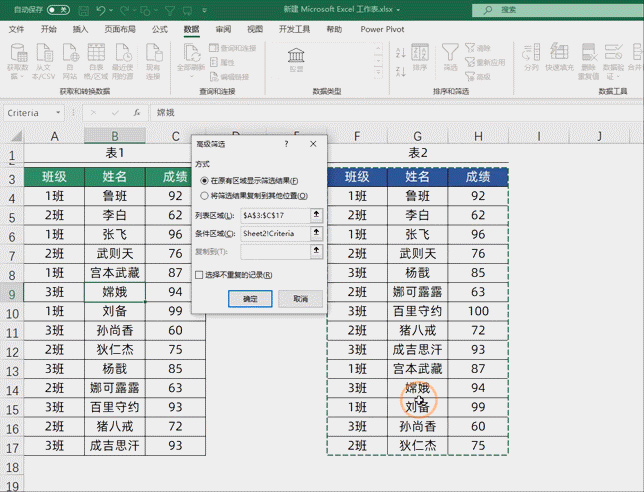This screenshot has height=492, width=644.
Task: Click the Sort A to Z ascending icon
Action: 400,53
